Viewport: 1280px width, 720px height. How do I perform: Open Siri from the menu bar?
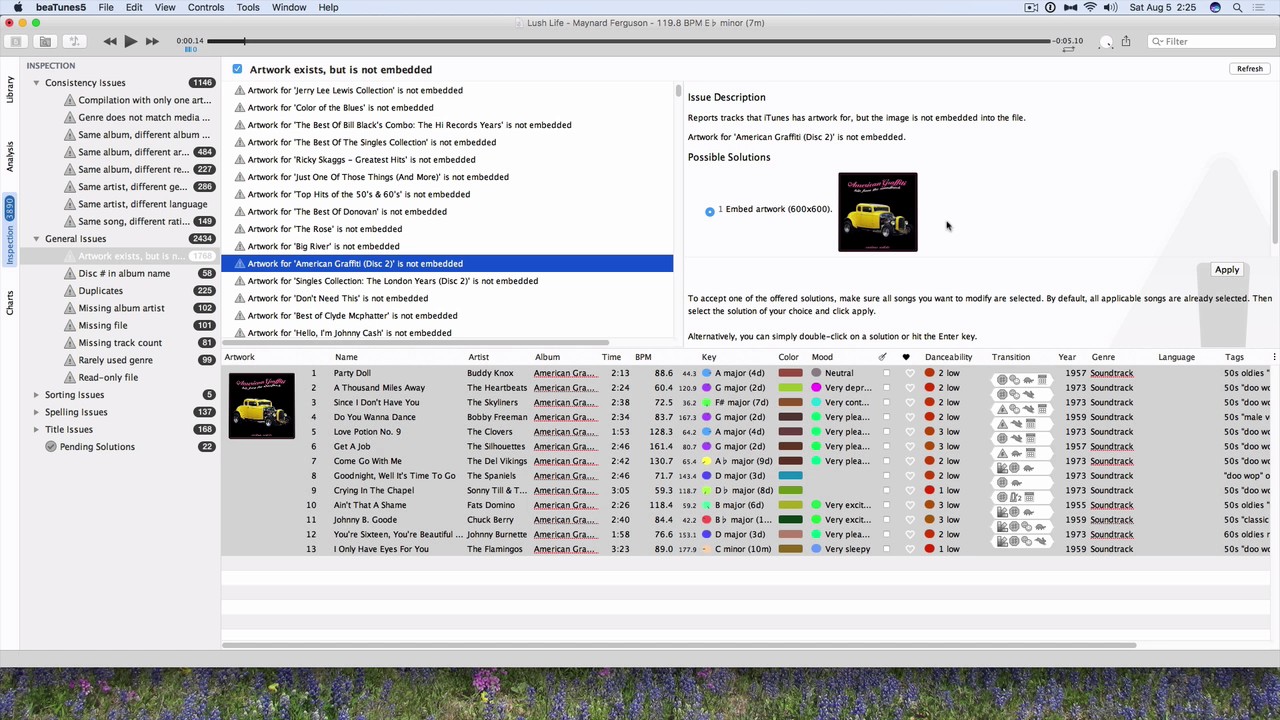pyautogui.click(x=1215, y=7)
